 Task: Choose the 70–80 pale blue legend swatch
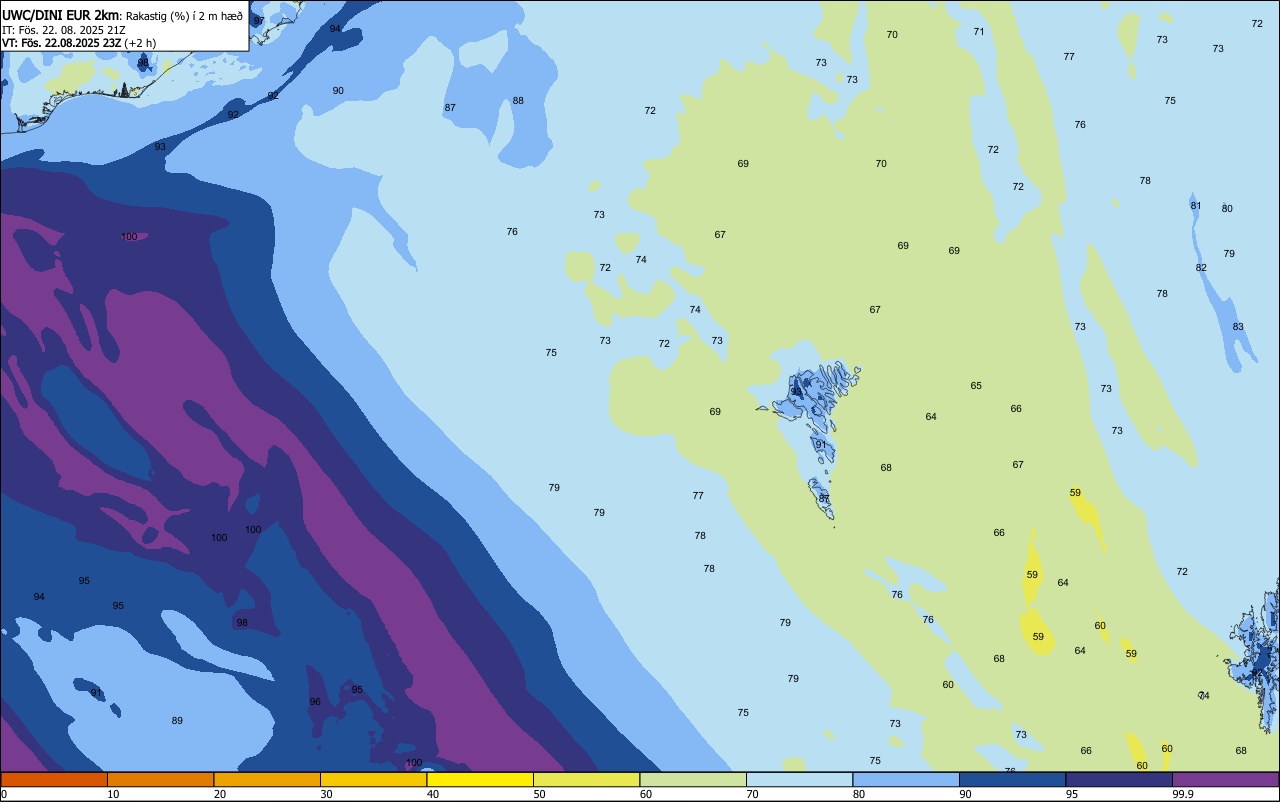(x=799, y=779)
